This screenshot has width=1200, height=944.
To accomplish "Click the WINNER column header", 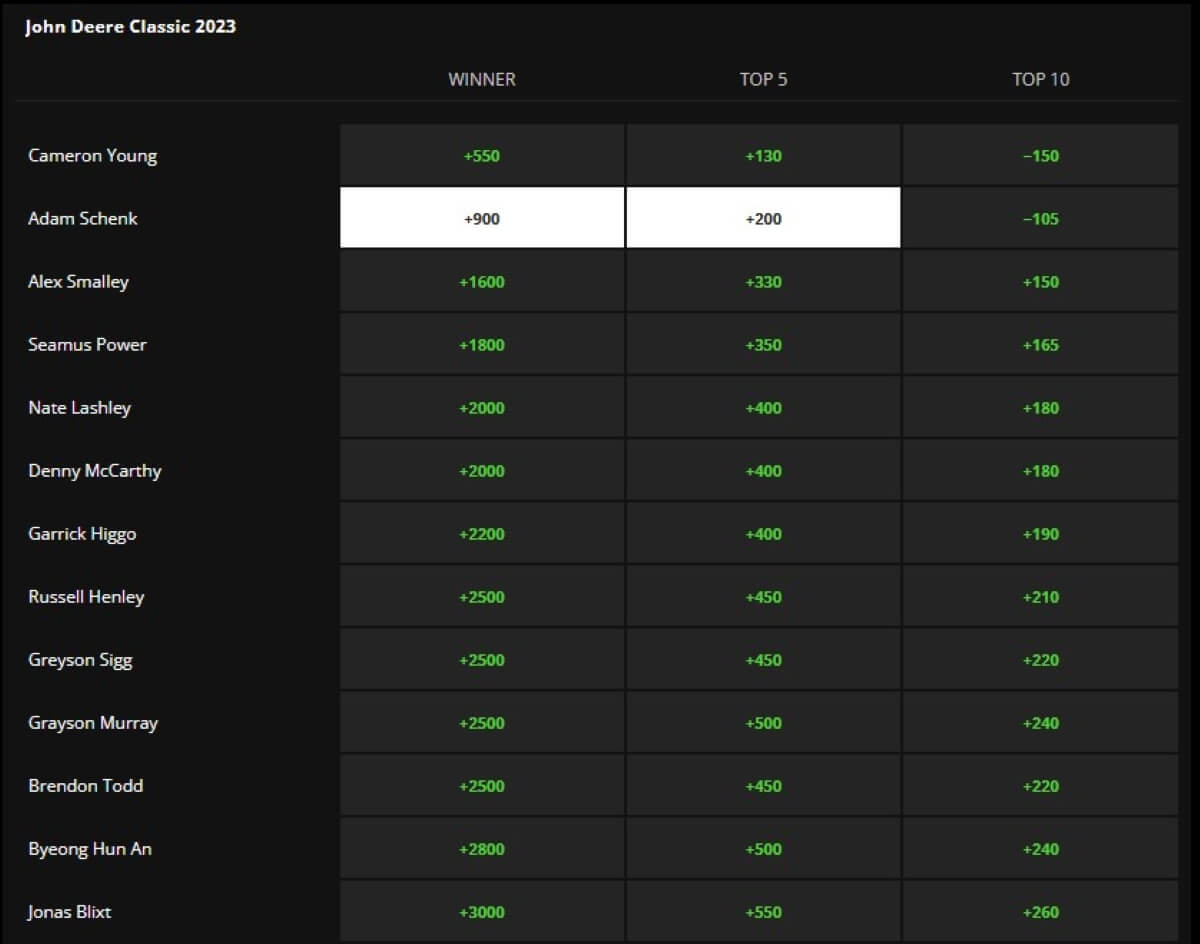I will coord(482,79).
